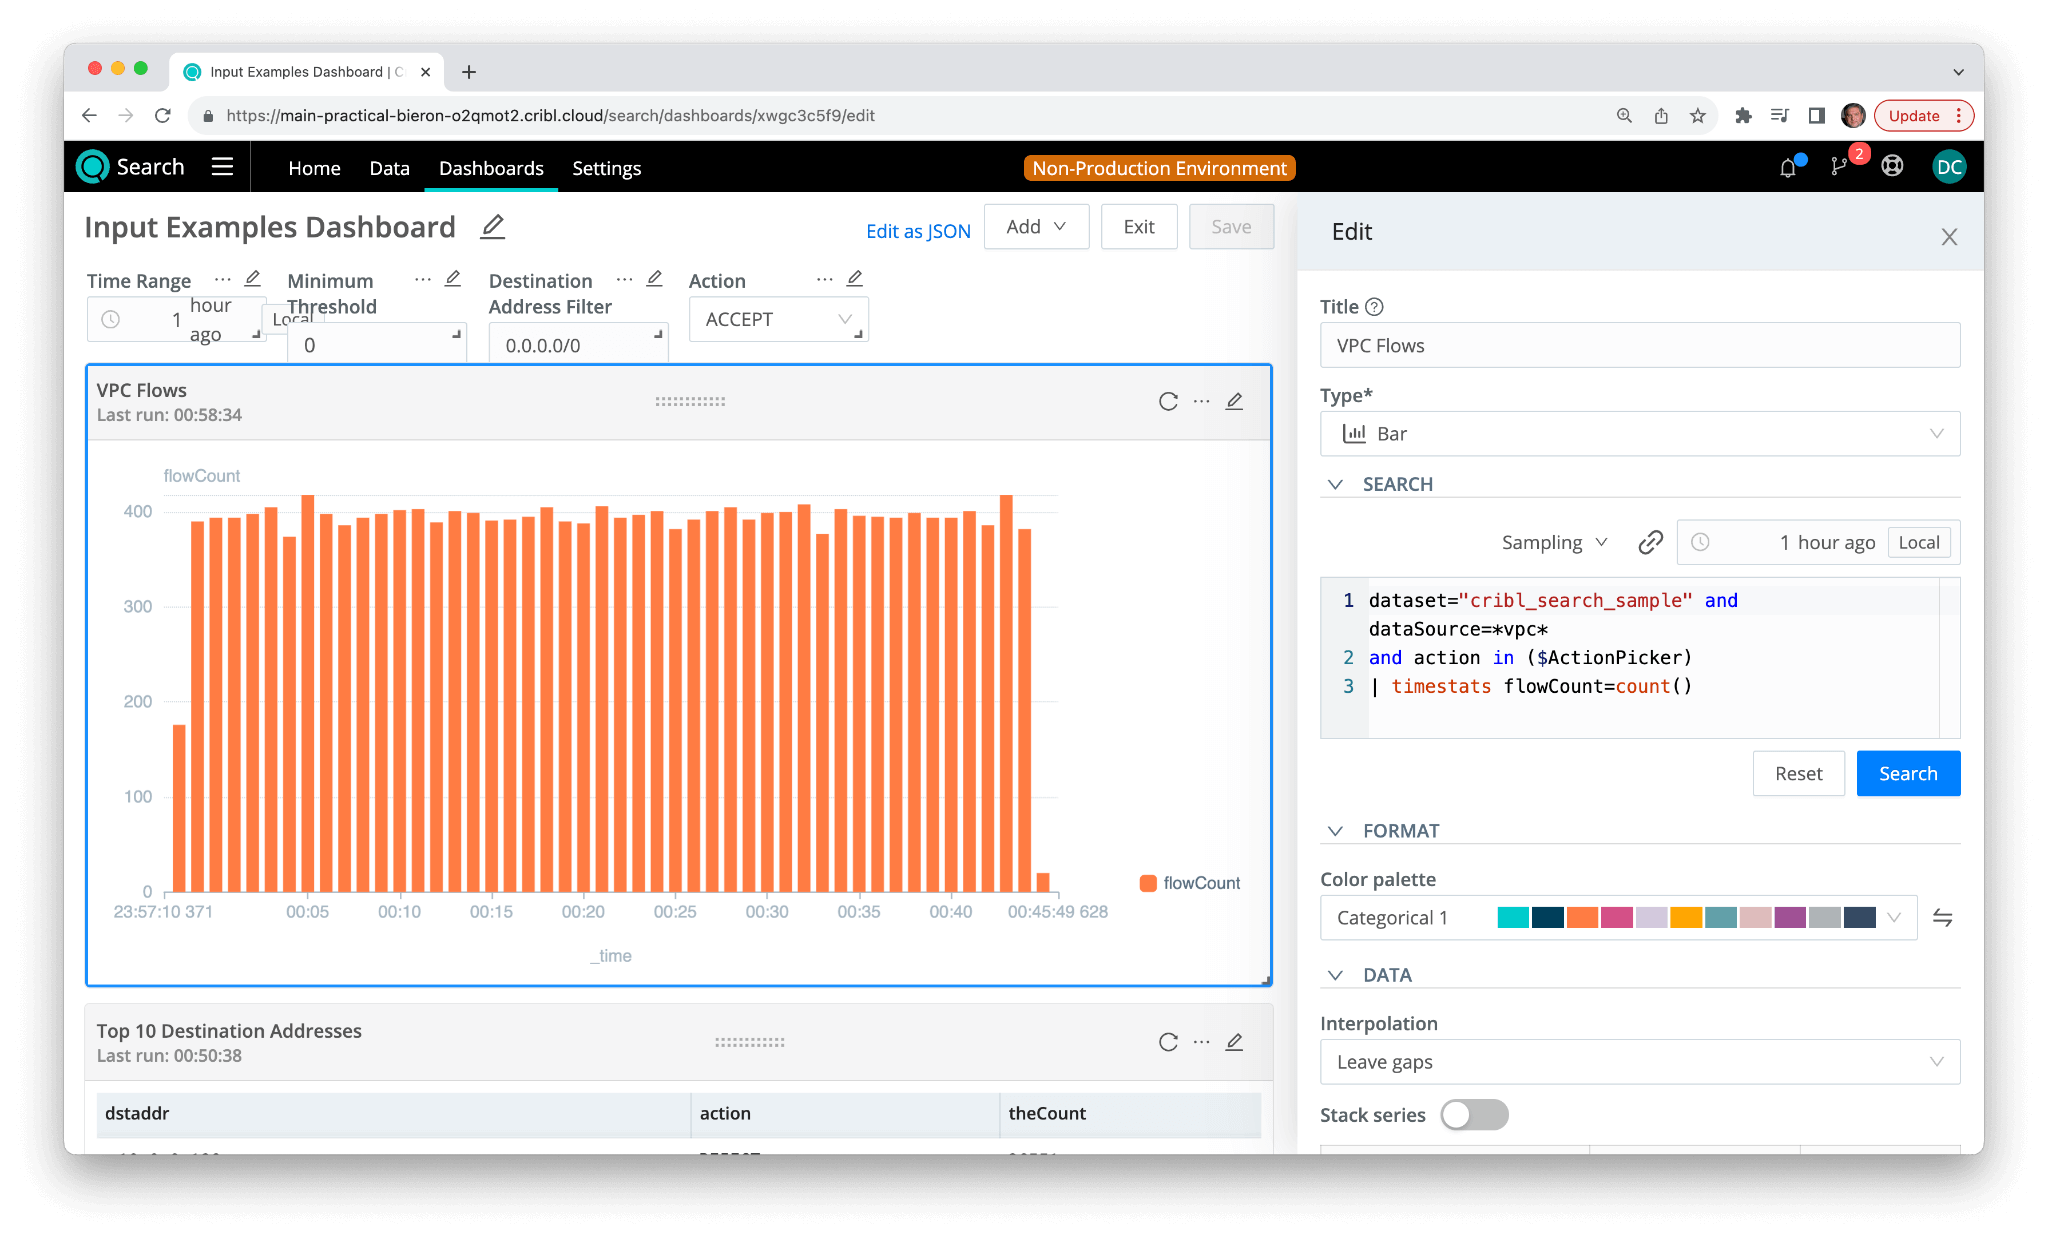
Task: Collapse the SEARCH section
Action: click(x=1335, y=484)
